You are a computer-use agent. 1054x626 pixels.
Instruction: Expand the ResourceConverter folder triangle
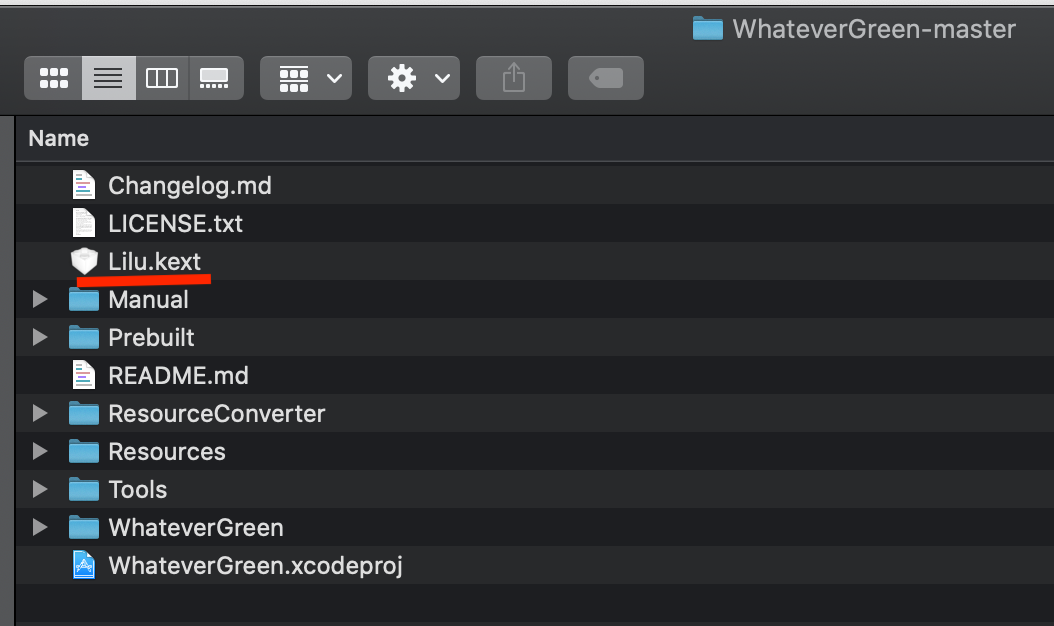[40, 413]
